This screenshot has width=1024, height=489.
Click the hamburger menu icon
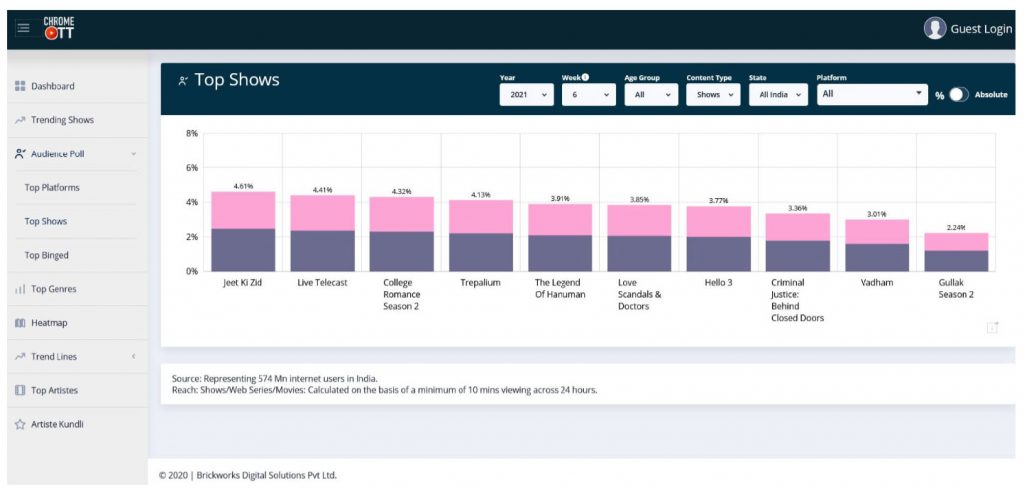(23, 29)
